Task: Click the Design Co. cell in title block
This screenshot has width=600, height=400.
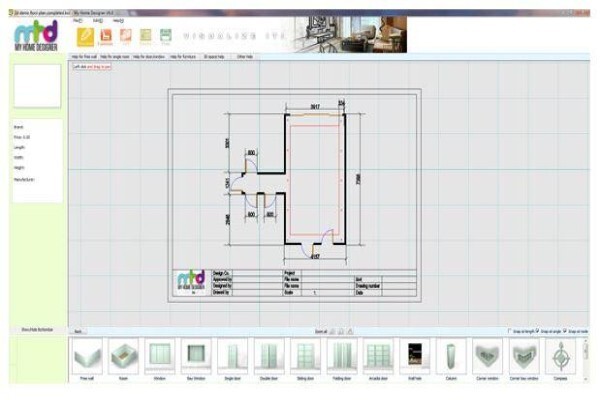Action: click(x=221, y=273)
